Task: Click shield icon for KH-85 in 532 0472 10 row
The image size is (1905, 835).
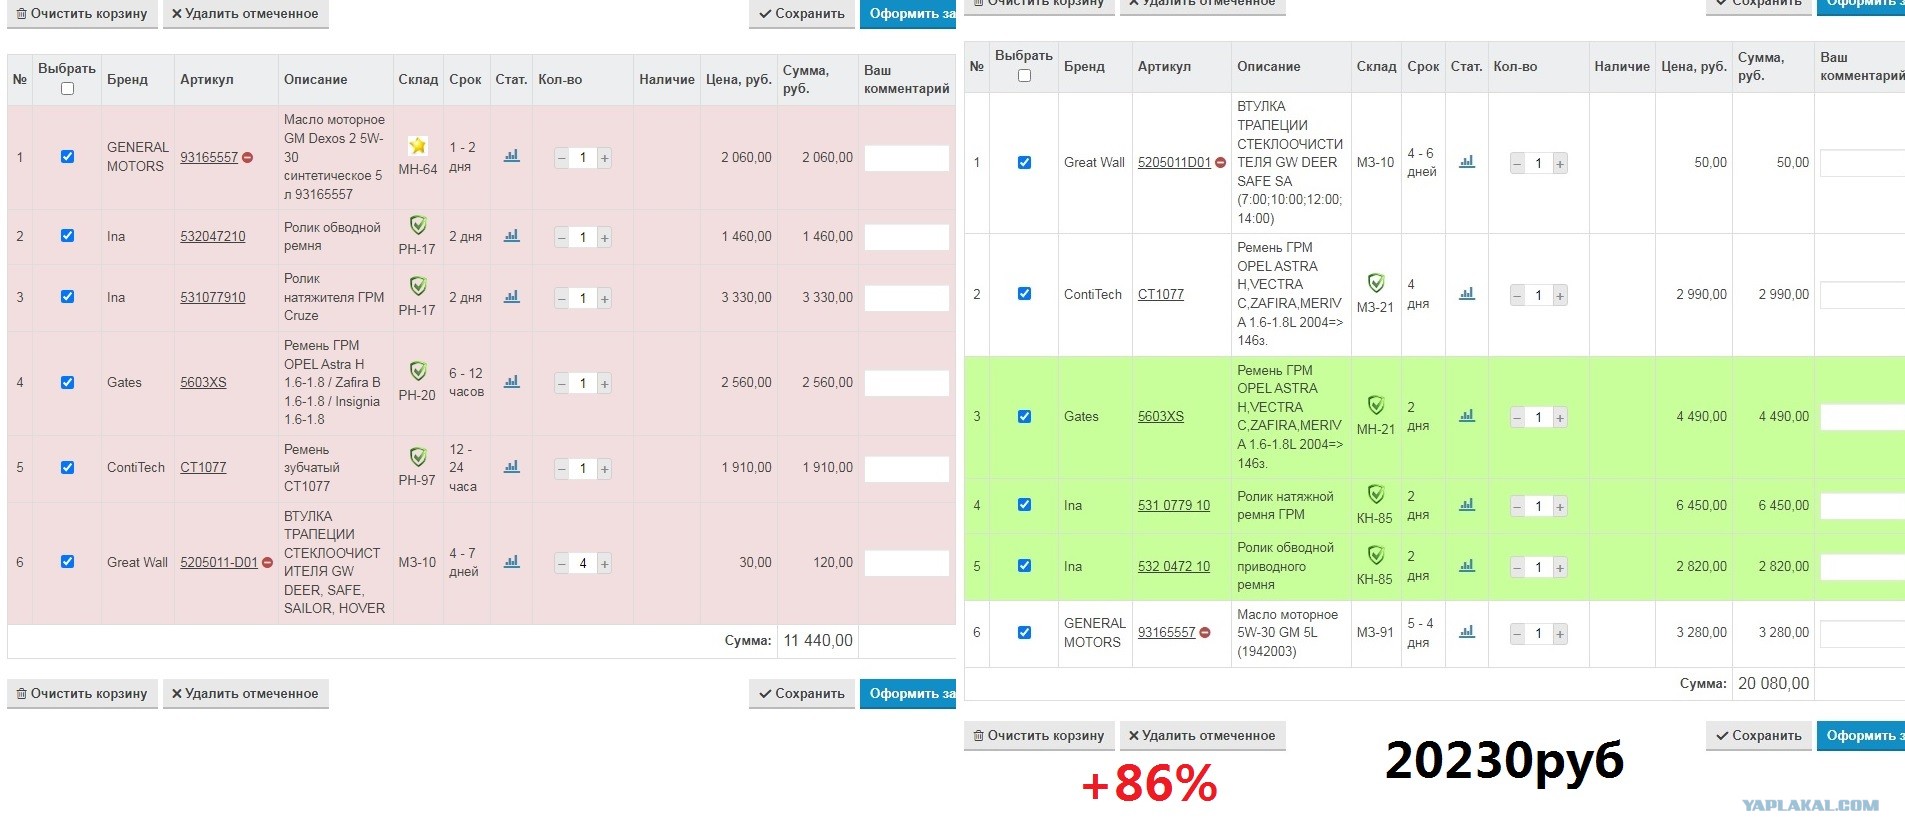Action: tap(1376, 556)
